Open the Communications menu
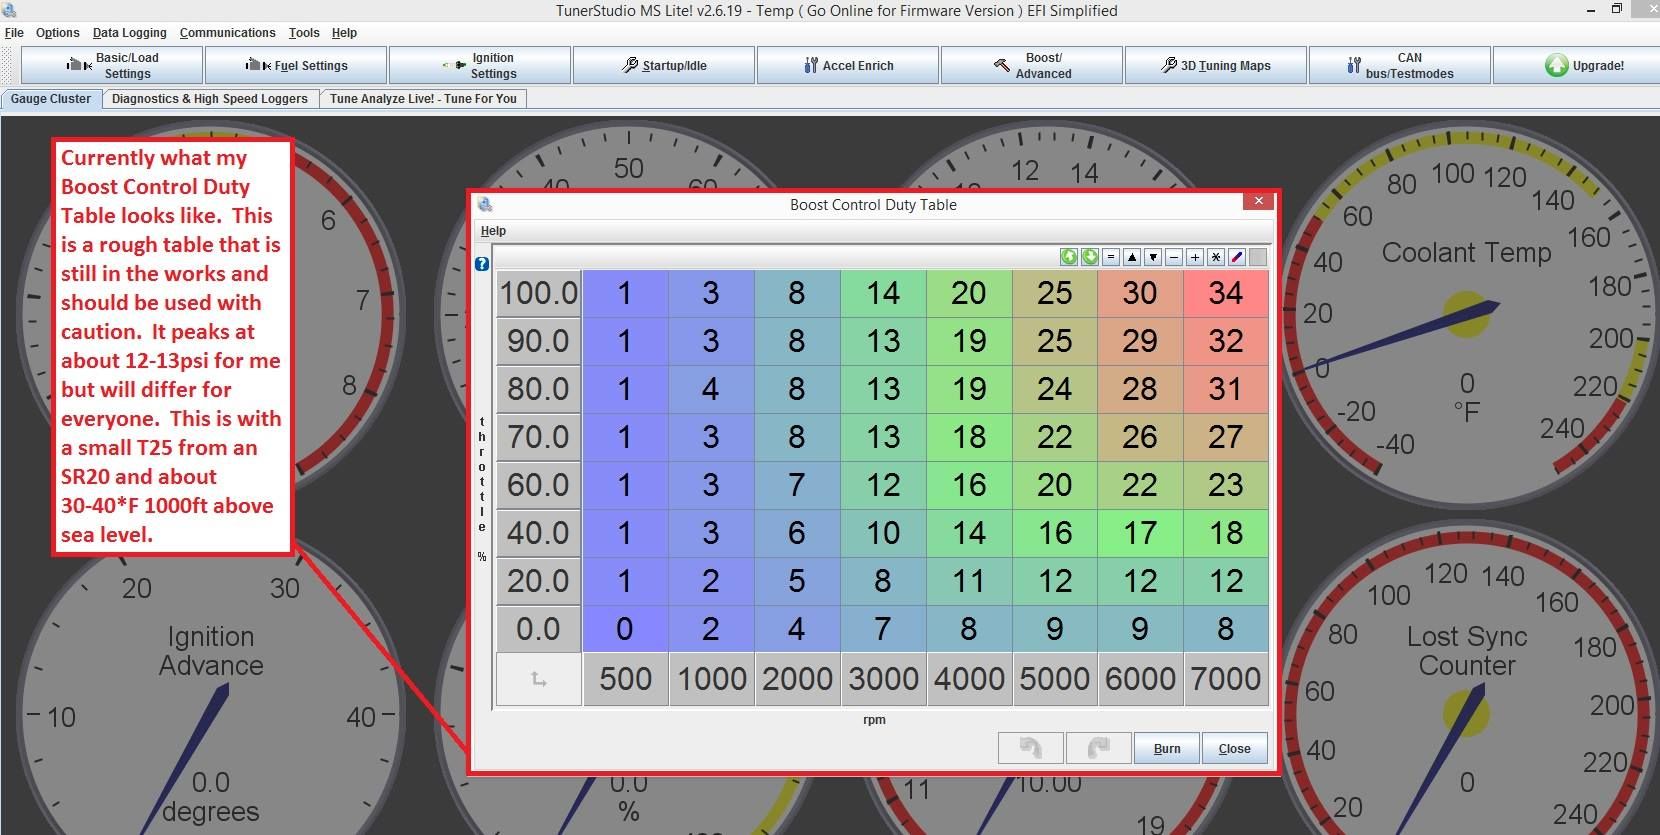1660x835 pixels. pos(227,33)
